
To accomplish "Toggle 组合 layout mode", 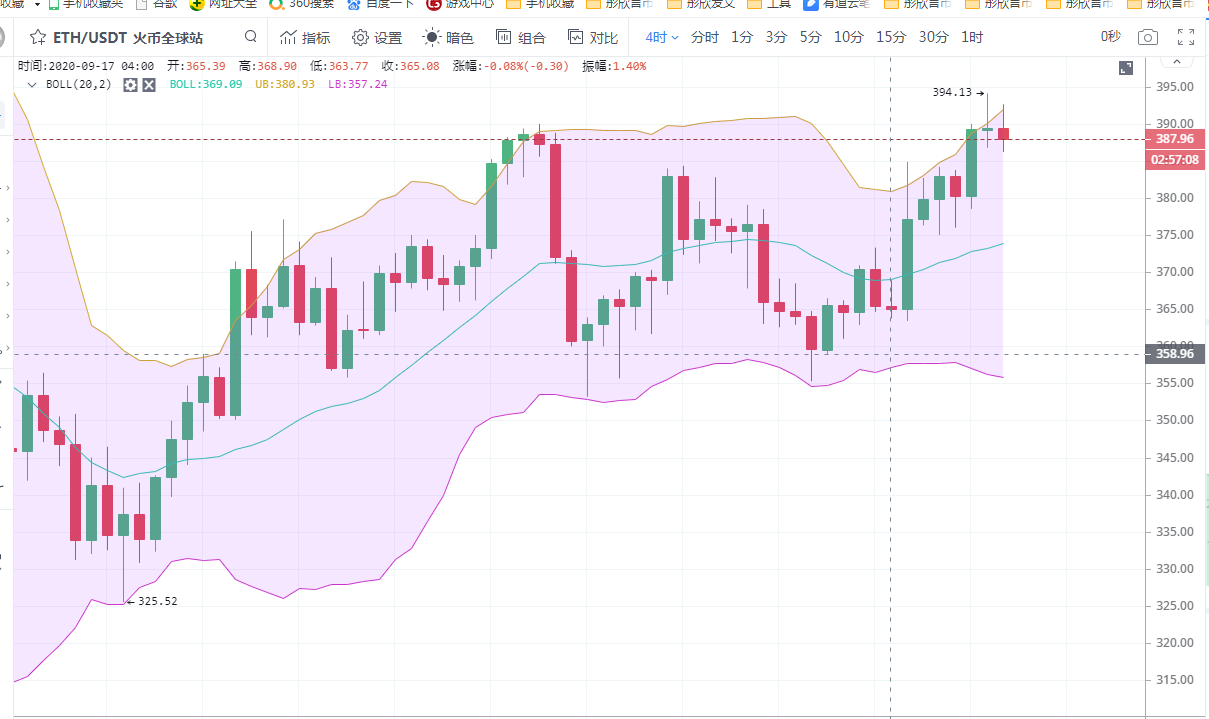I will pos(520,38).
